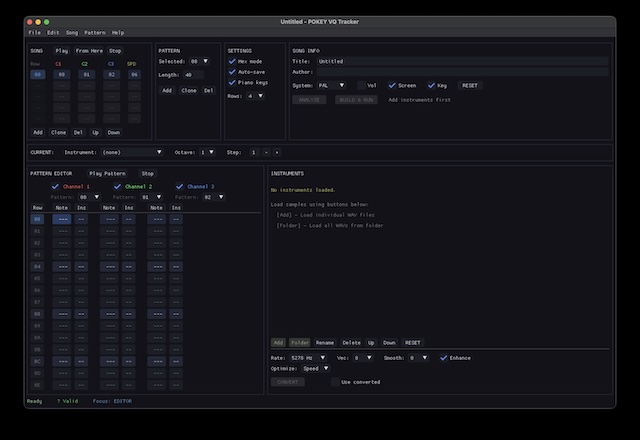Image resolution: width=640 pixels, height=440 pixels.
Task: Click the Folder button in Instruments
Action: click(x=299, y=342)
